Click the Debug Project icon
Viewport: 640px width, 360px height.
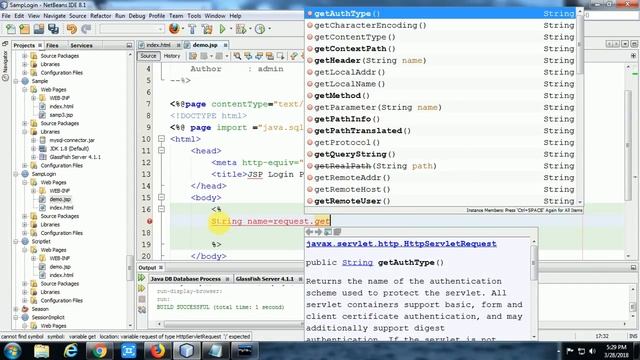click(x=241, y=29)
